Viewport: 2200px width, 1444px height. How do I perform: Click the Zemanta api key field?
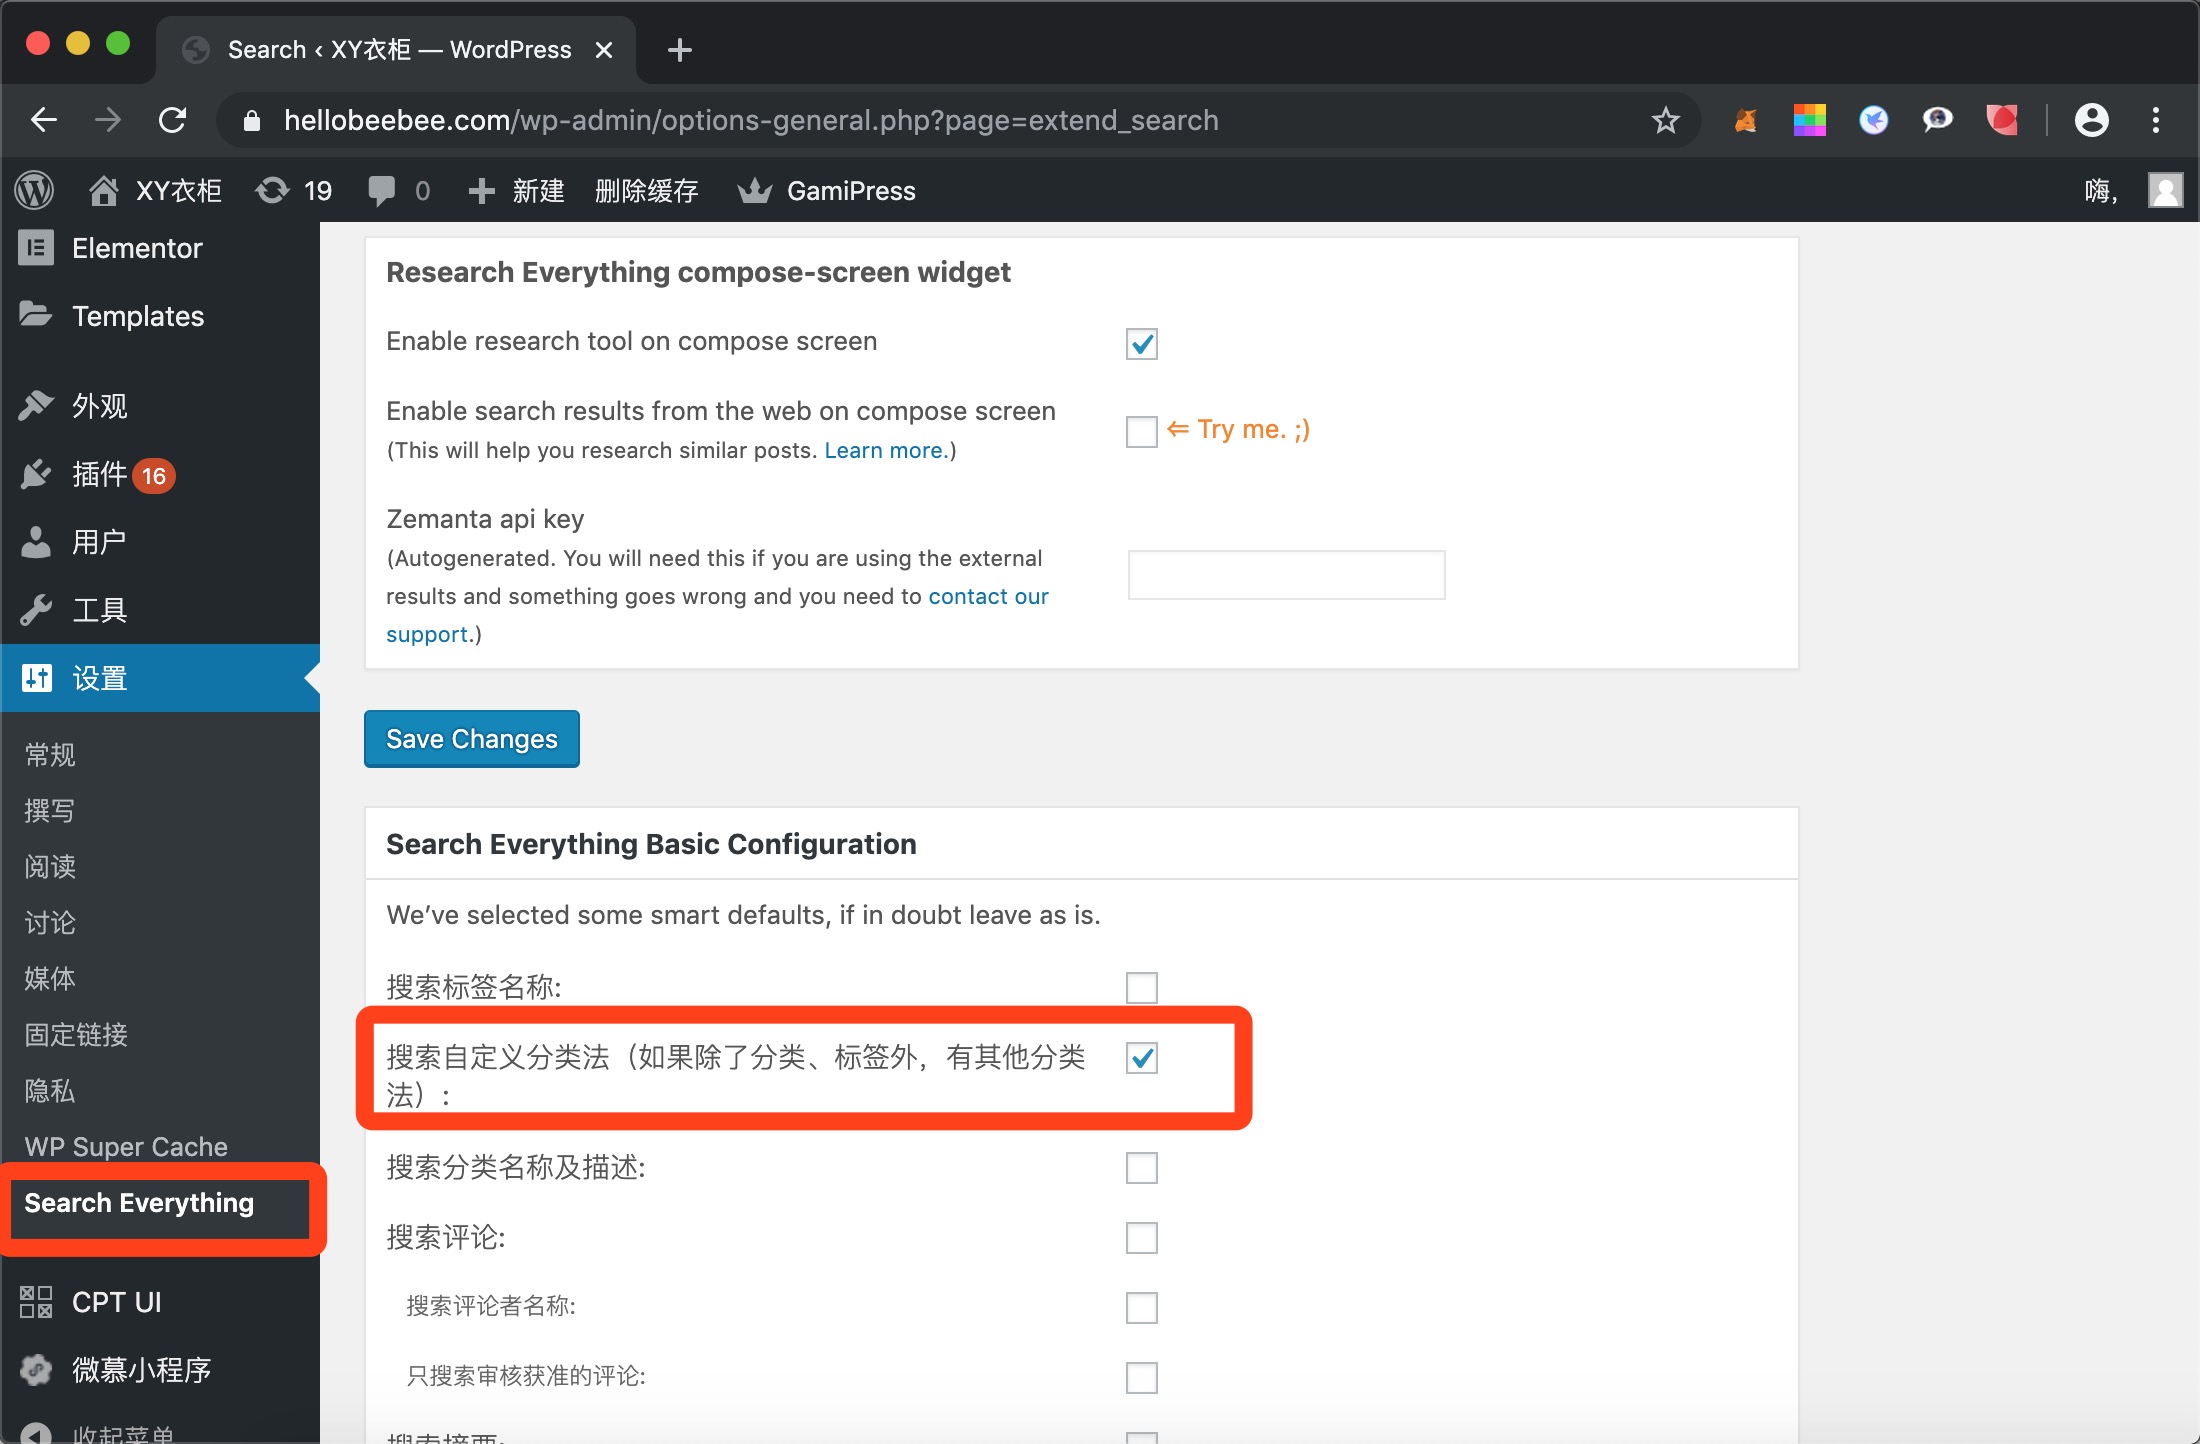coord(1286,575)
